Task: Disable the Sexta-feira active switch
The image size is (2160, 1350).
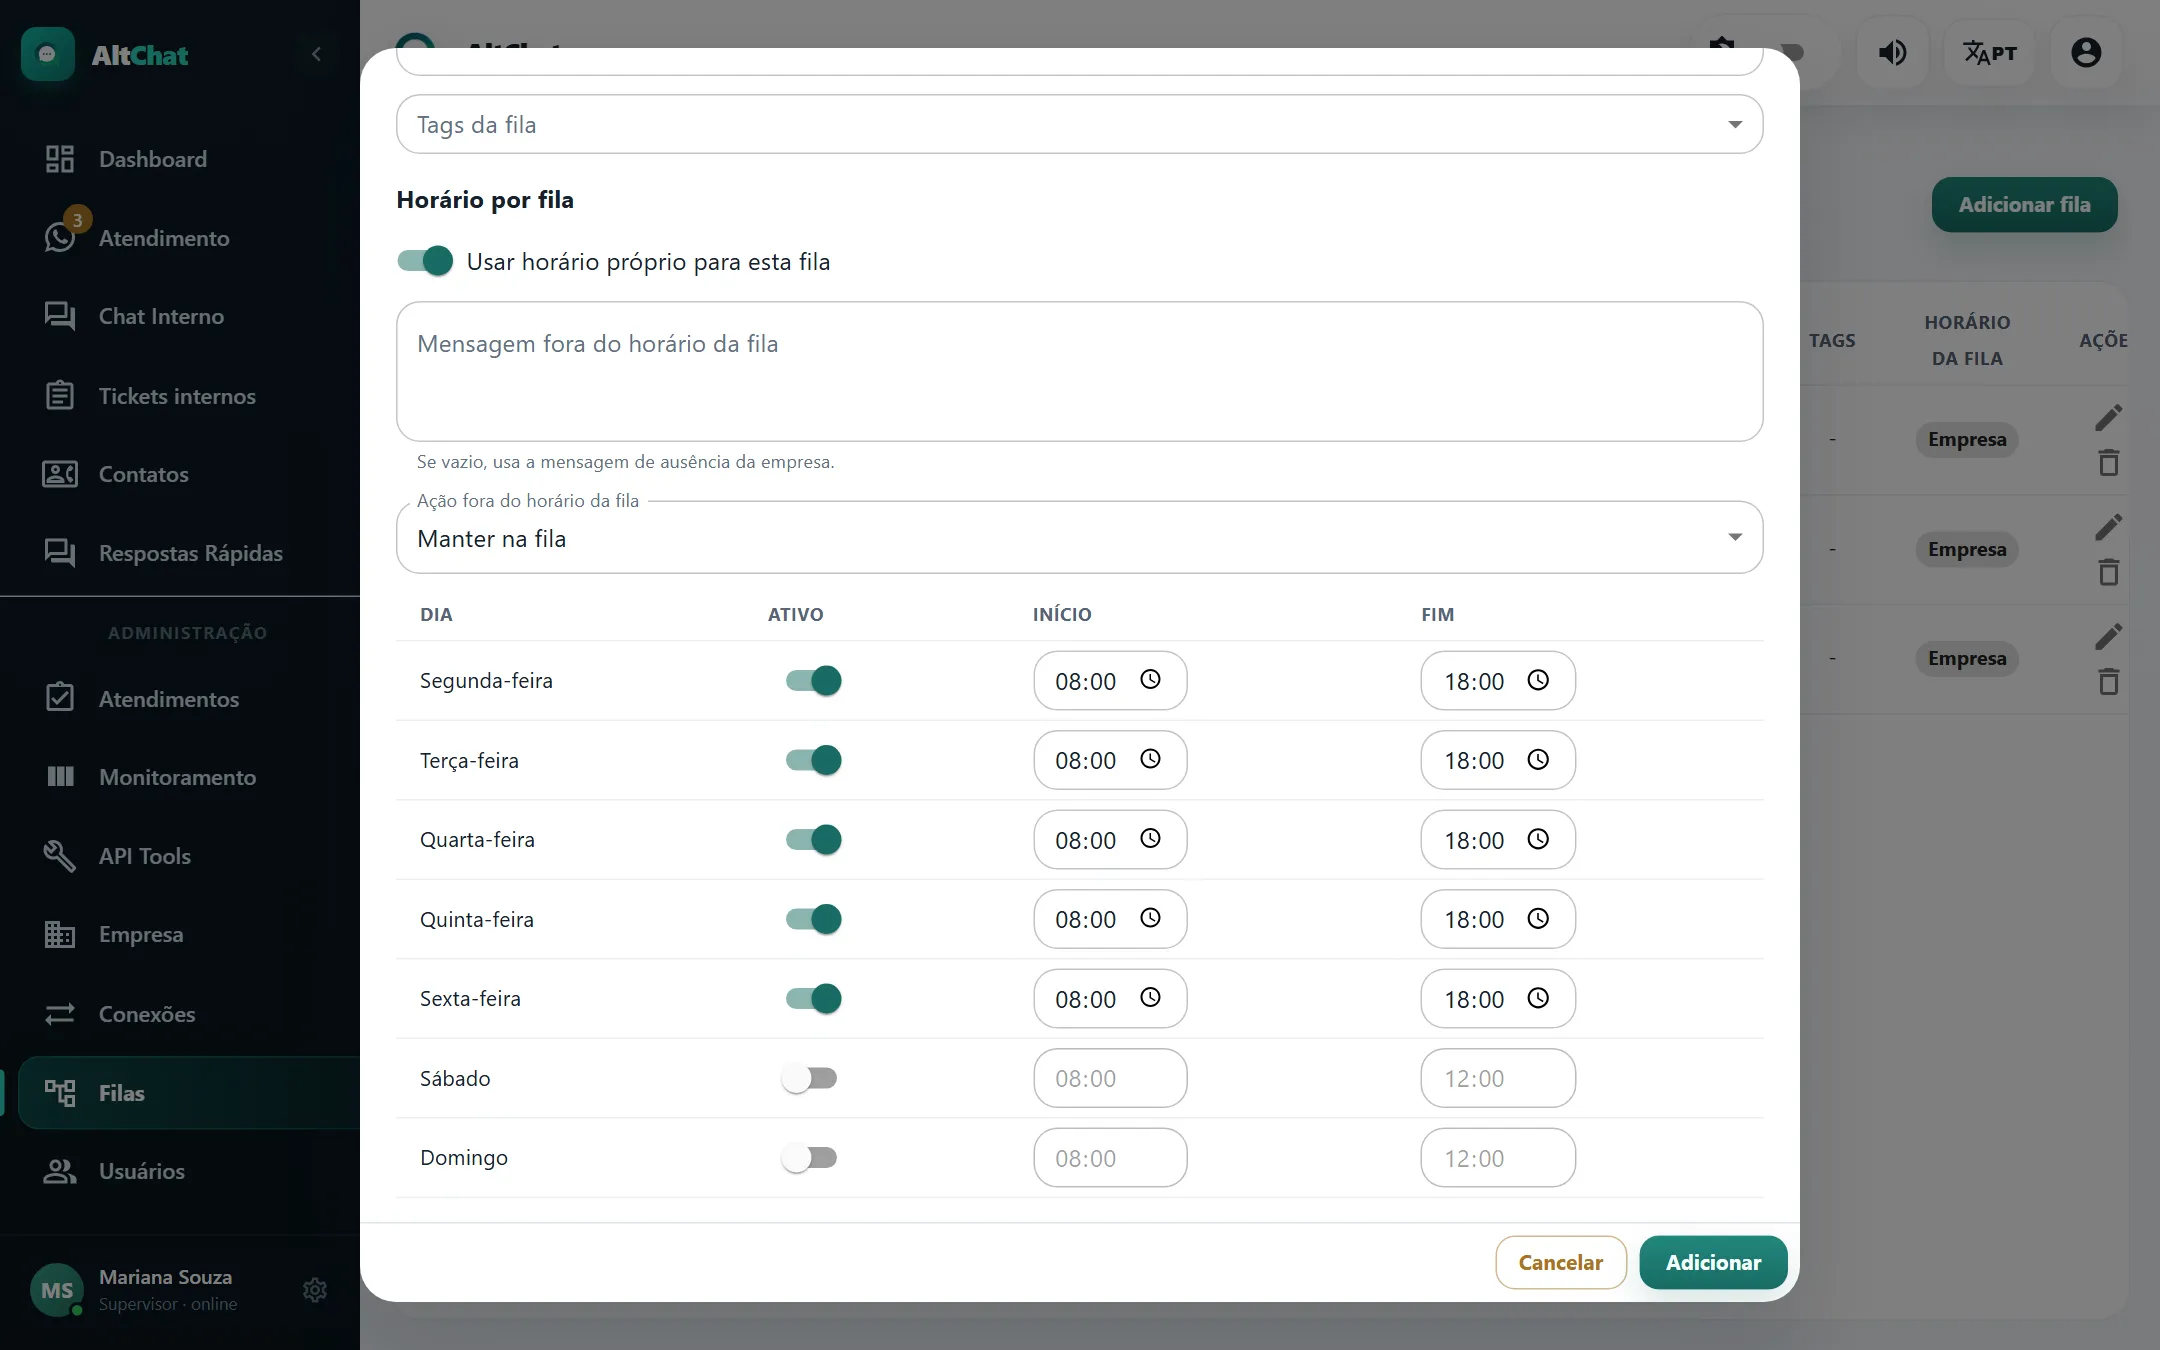Action: 813,998
